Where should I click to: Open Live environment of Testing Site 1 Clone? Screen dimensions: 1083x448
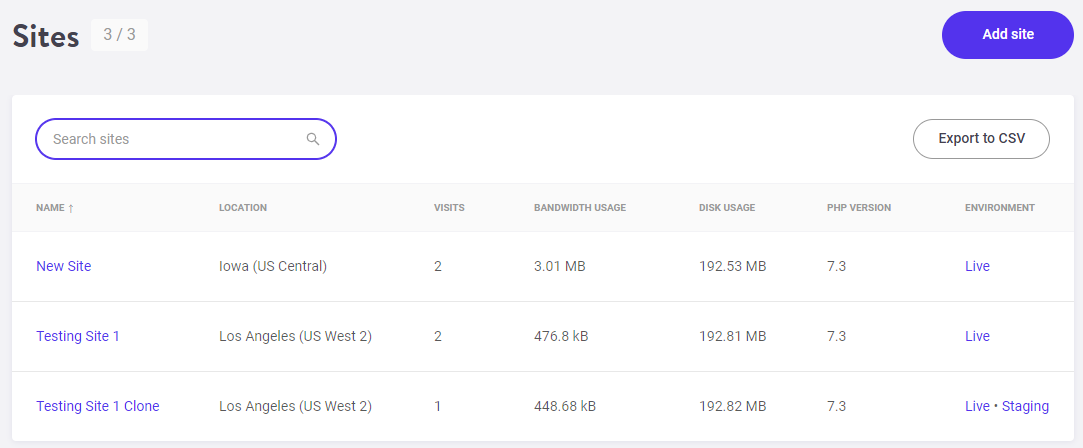click(x=977, y=407)
